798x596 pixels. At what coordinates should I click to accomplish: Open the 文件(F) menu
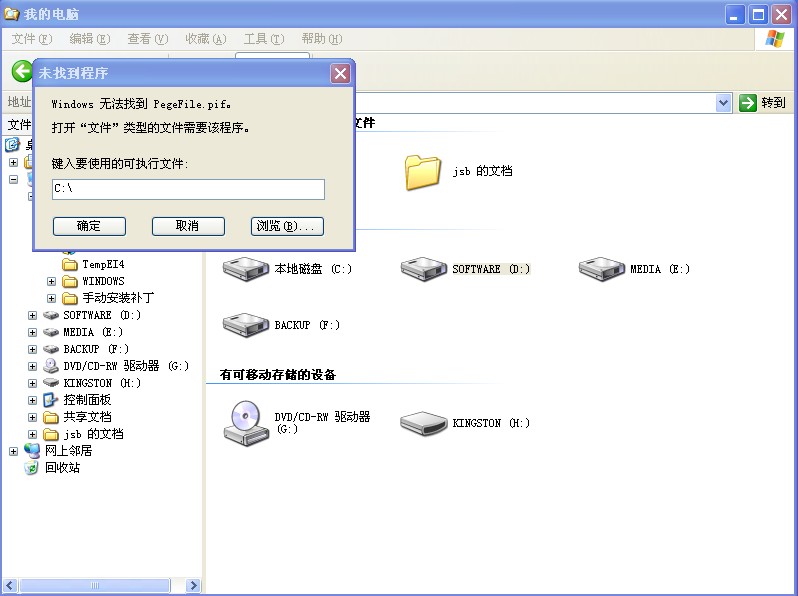click(32, 39)
